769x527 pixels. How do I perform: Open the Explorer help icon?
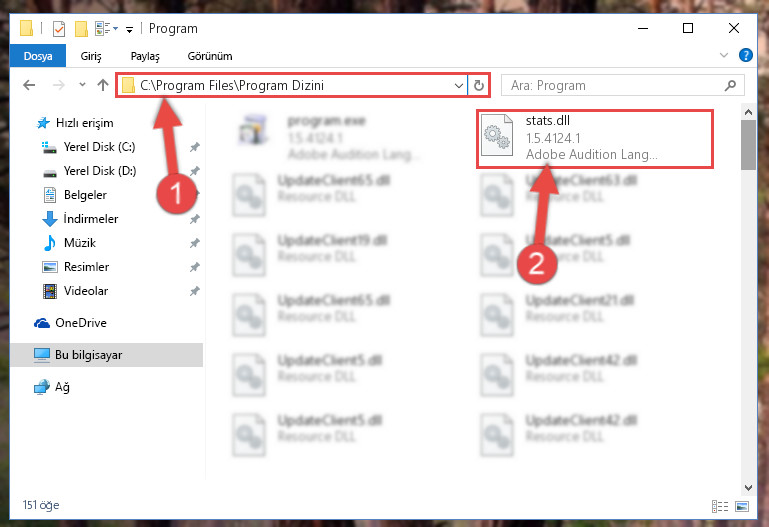(745, 55)
